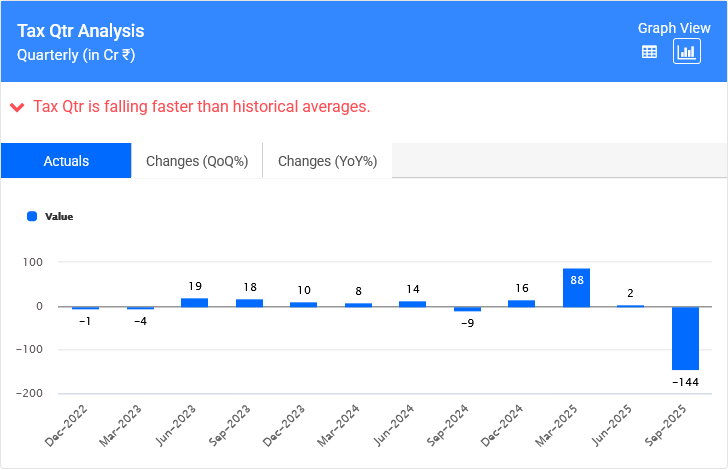Screen dimensions: 728x470
Task: Click the Graph View label
Action: coord(675,28)
